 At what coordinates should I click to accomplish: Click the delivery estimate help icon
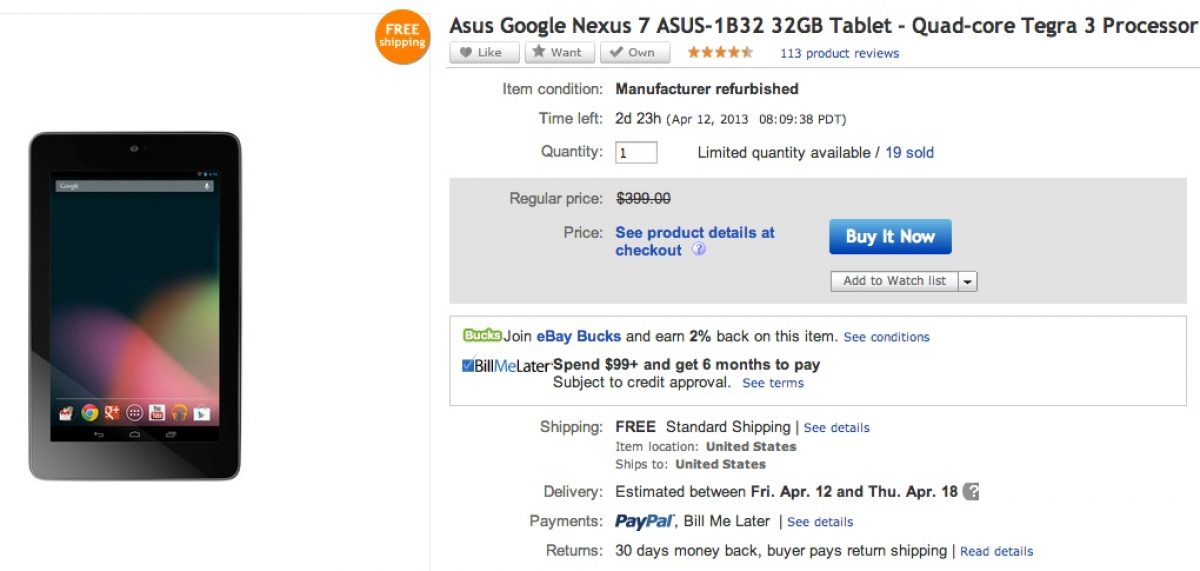[971, 492]
